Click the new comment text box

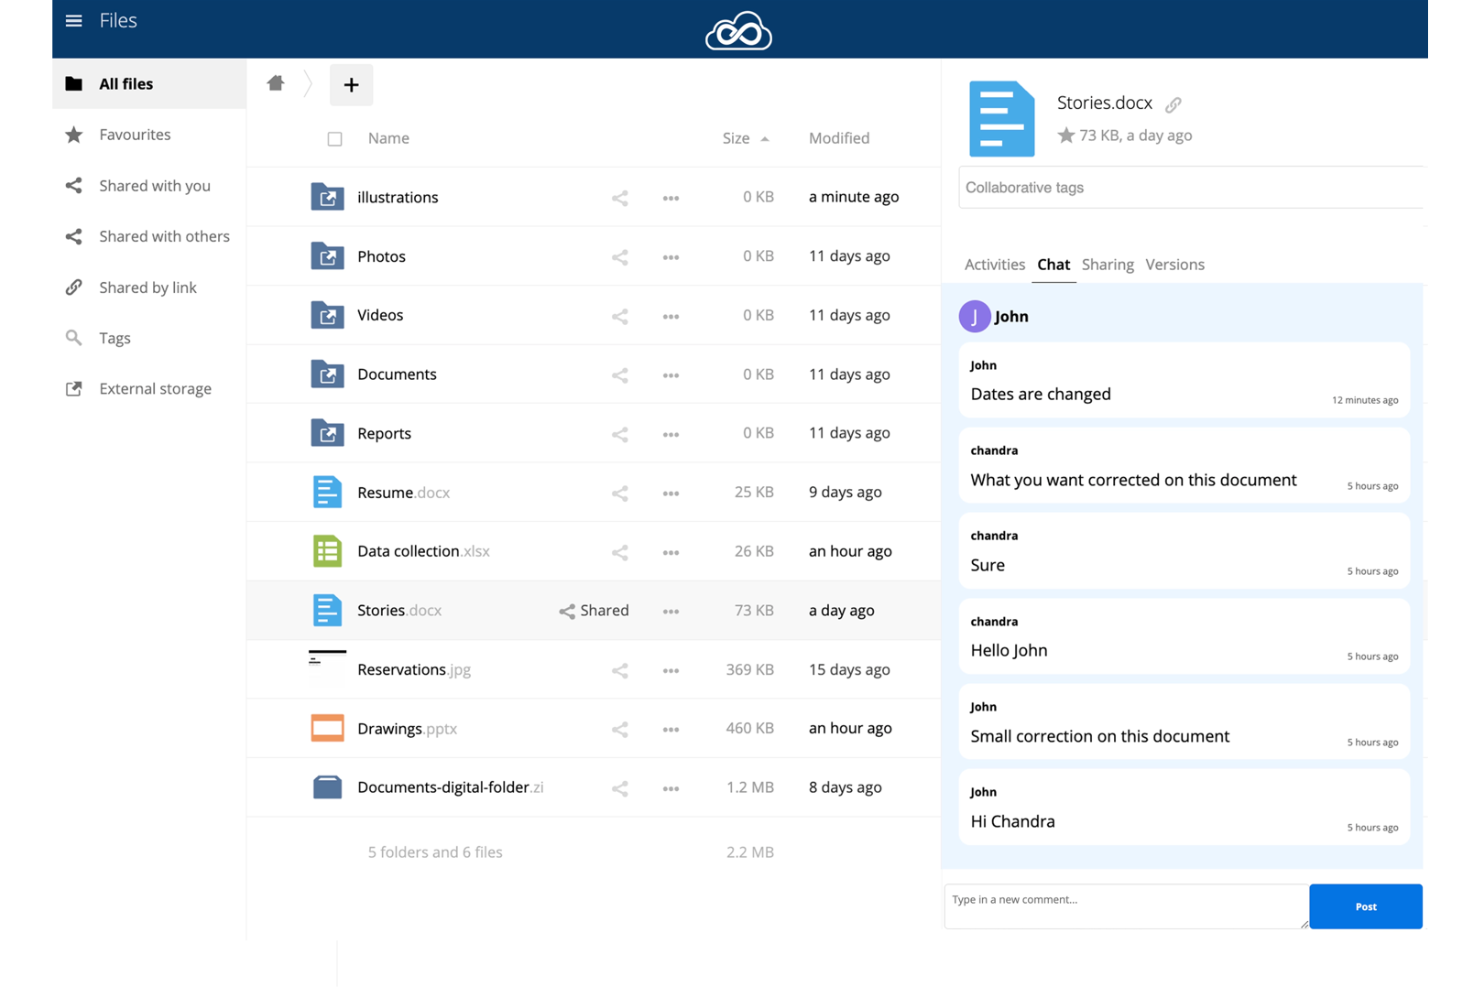pyautogui.click(x=1126, y=906)
